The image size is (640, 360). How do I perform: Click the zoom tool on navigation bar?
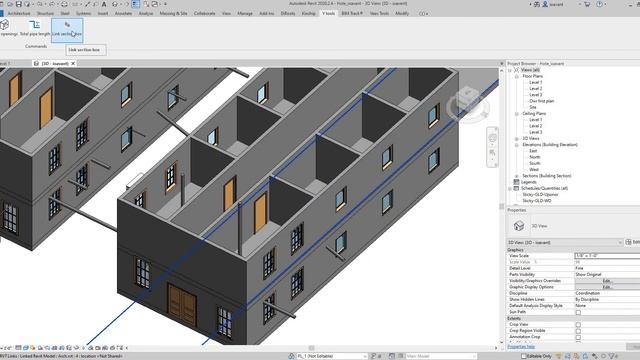click(493, 153)
